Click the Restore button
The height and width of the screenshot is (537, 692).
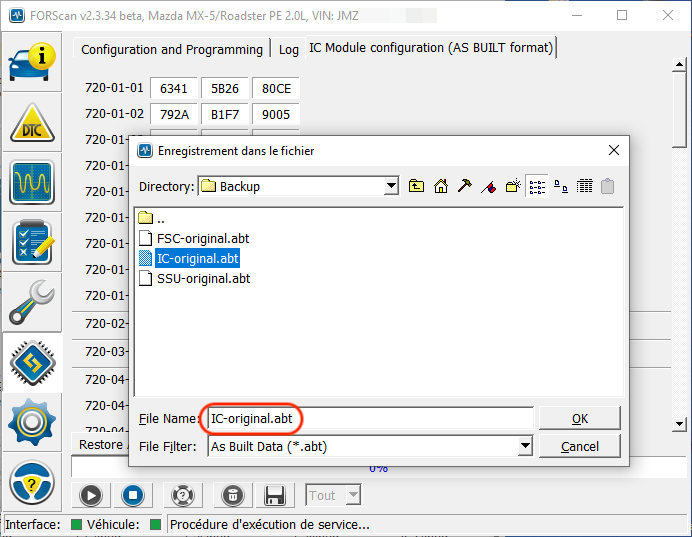coord(101,444)
